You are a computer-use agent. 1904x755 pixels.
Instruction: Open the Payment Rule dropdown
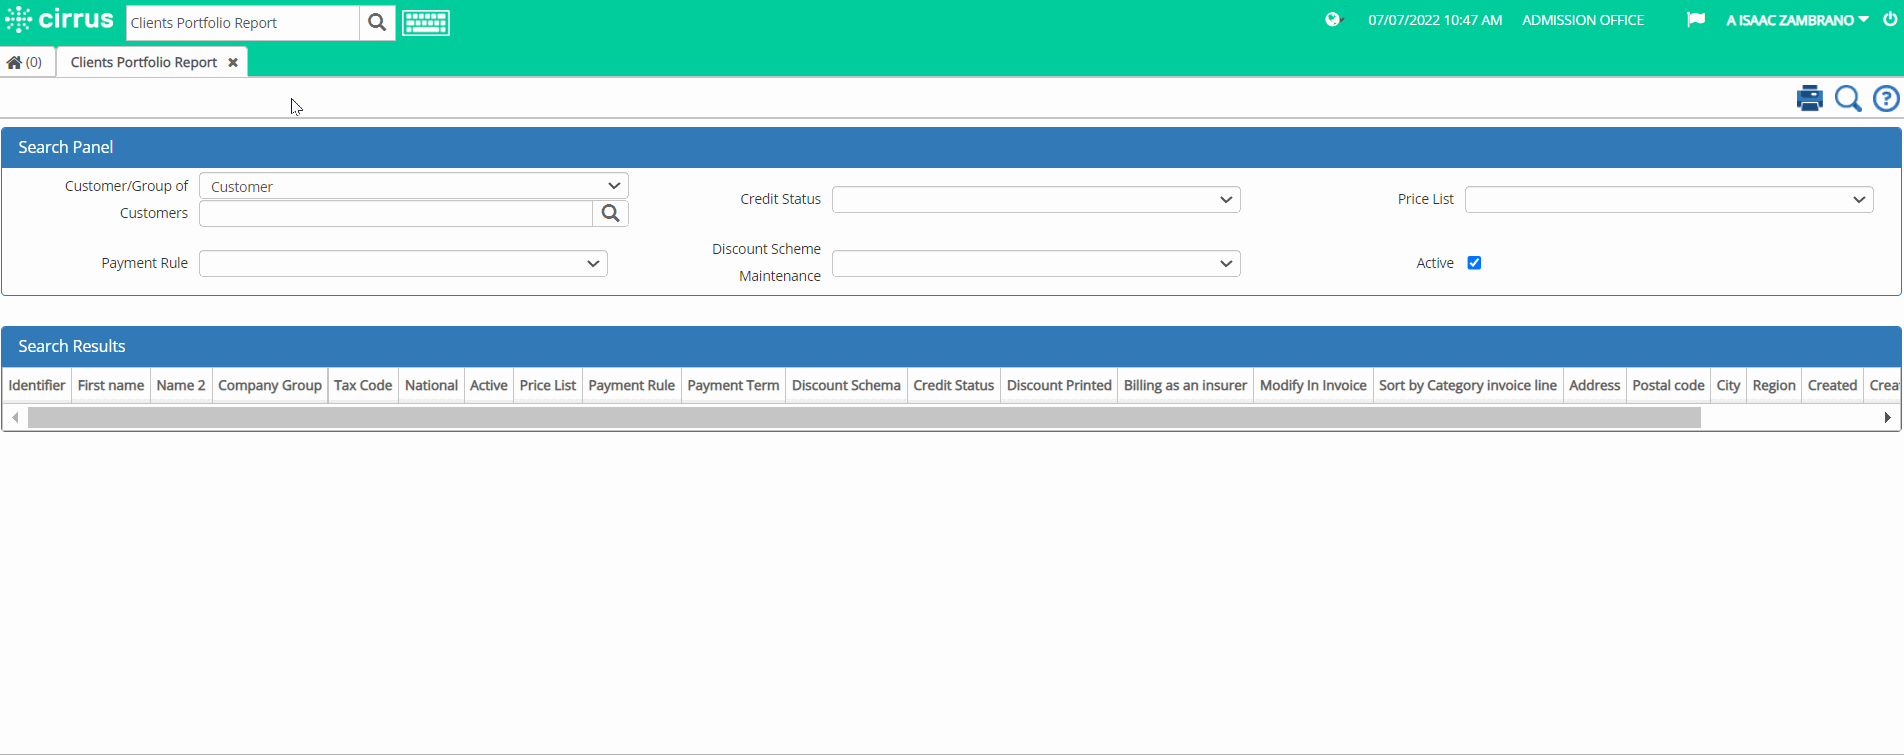pos(403,263)
